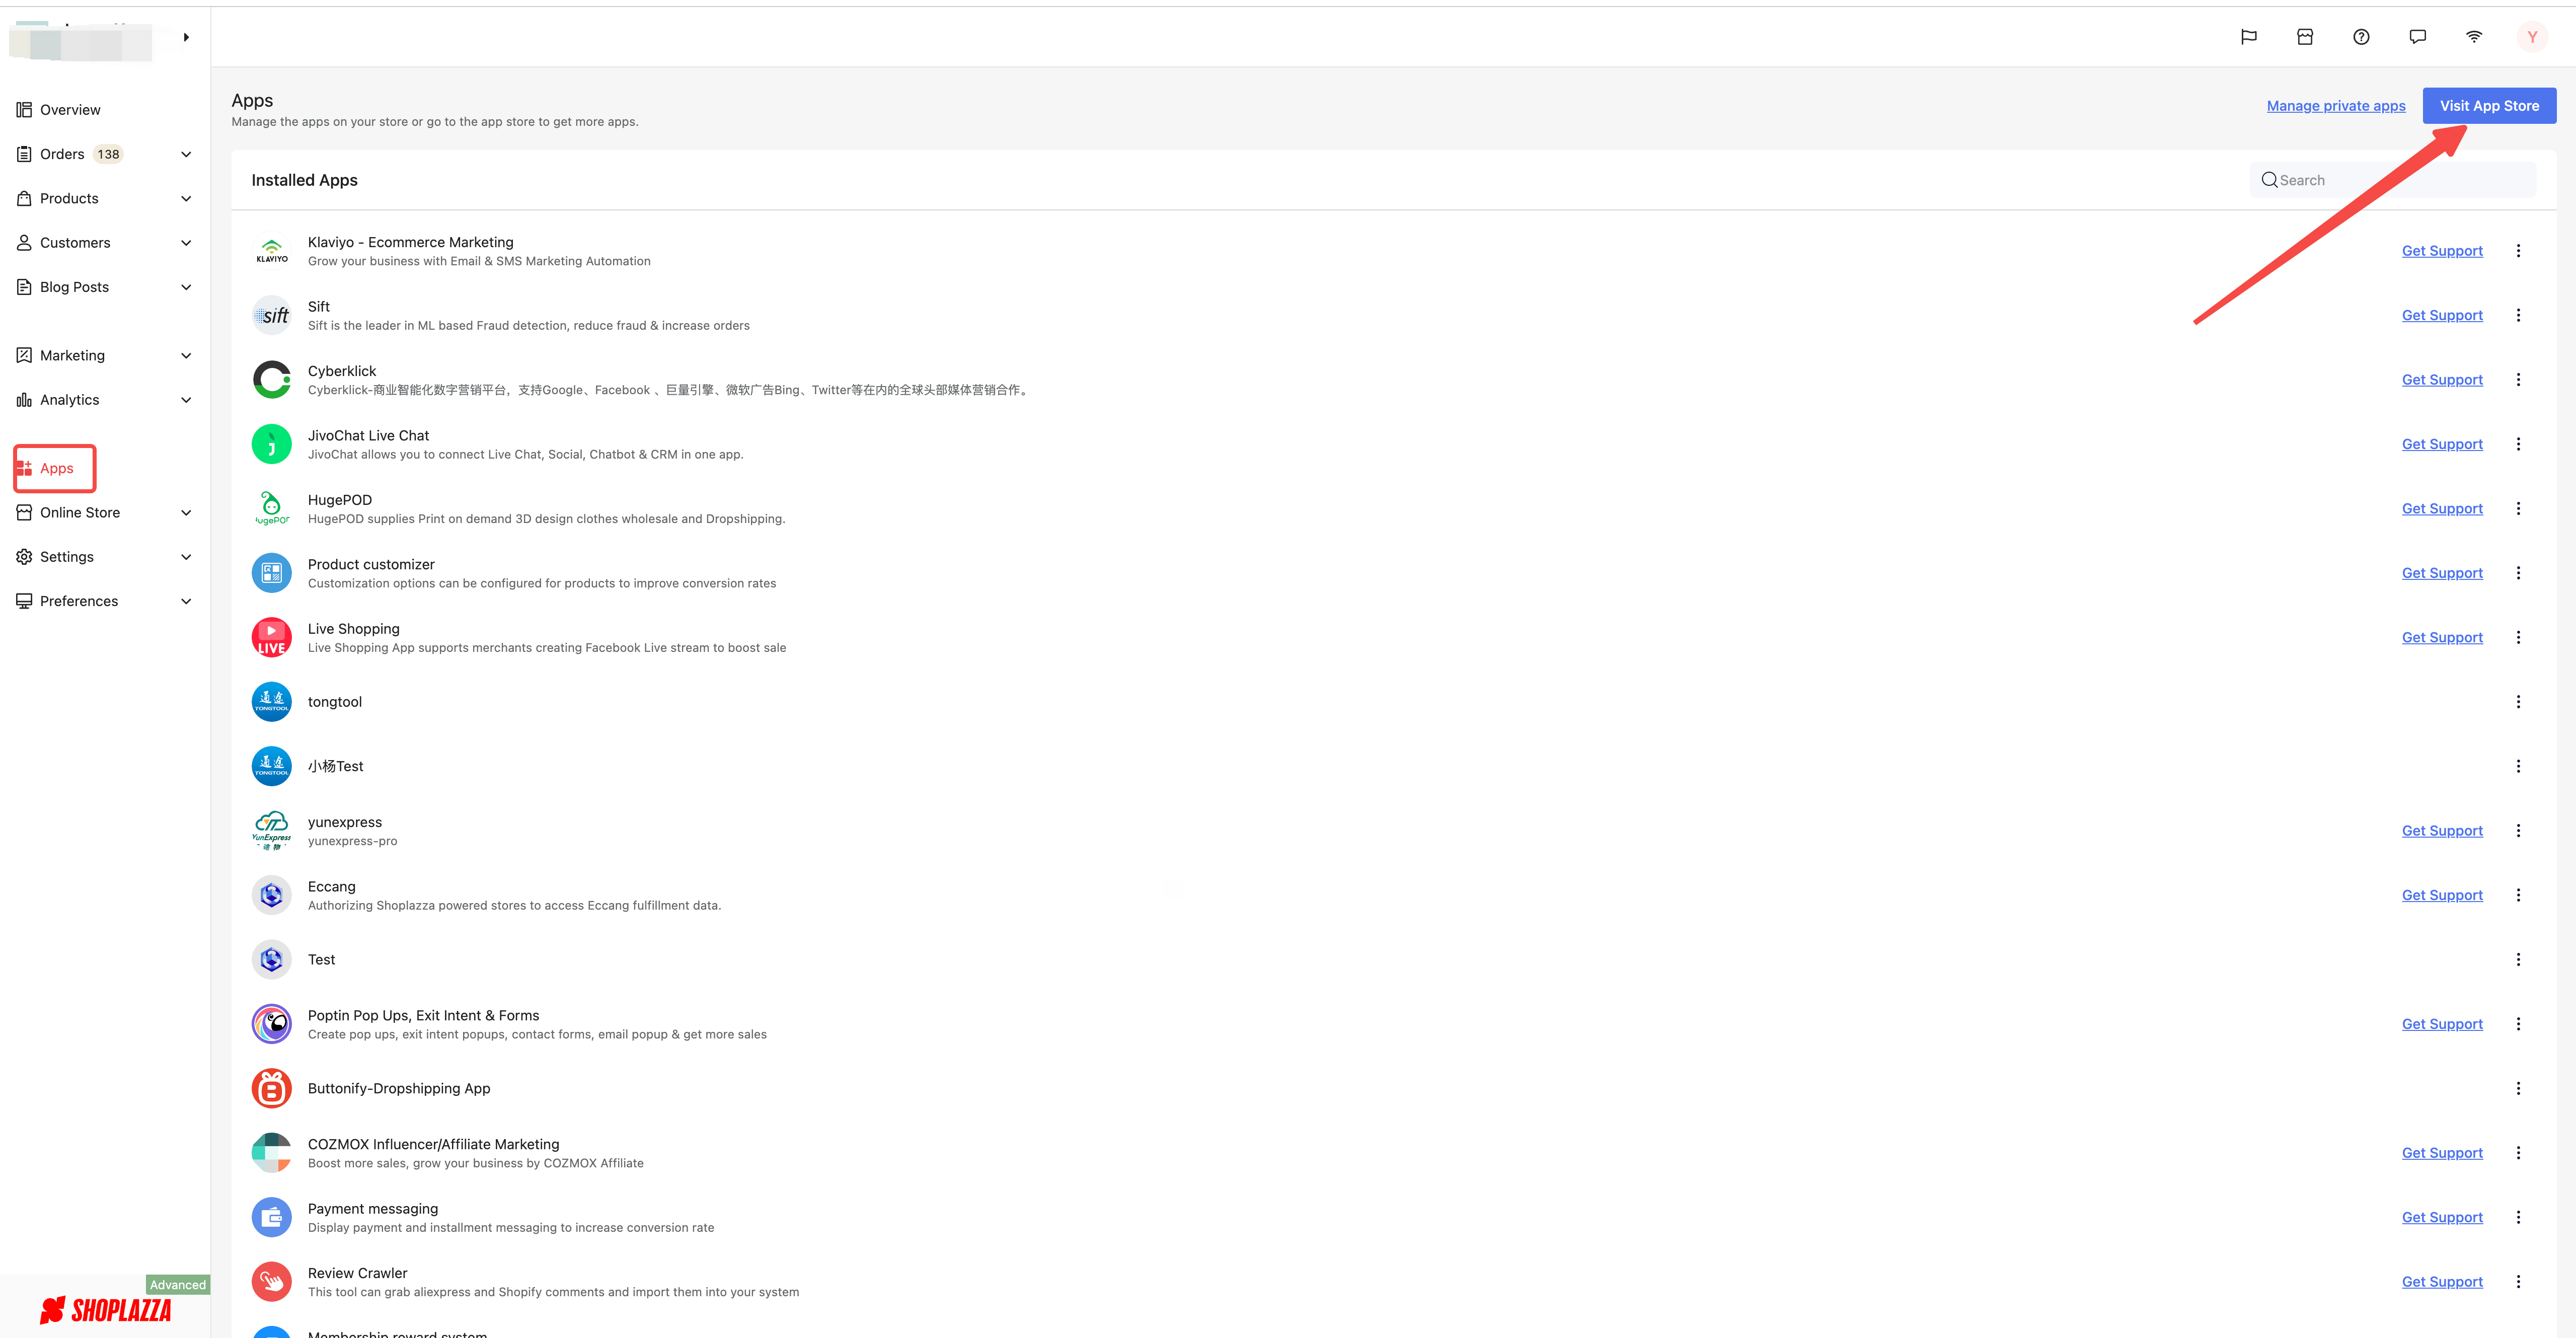
Task: Click the Live Shopping app icon
Action: tap(272, 637)
